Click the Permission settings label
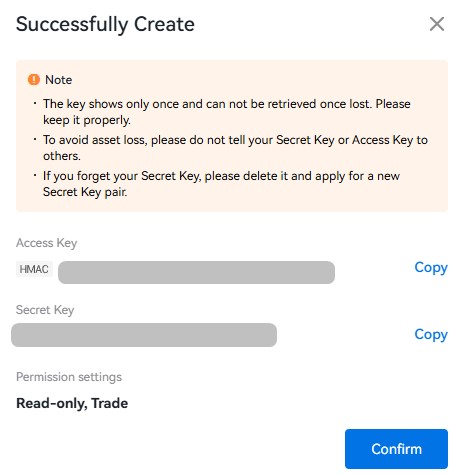The width and height of the screenshot is (466, 474). tap(69, 377)
